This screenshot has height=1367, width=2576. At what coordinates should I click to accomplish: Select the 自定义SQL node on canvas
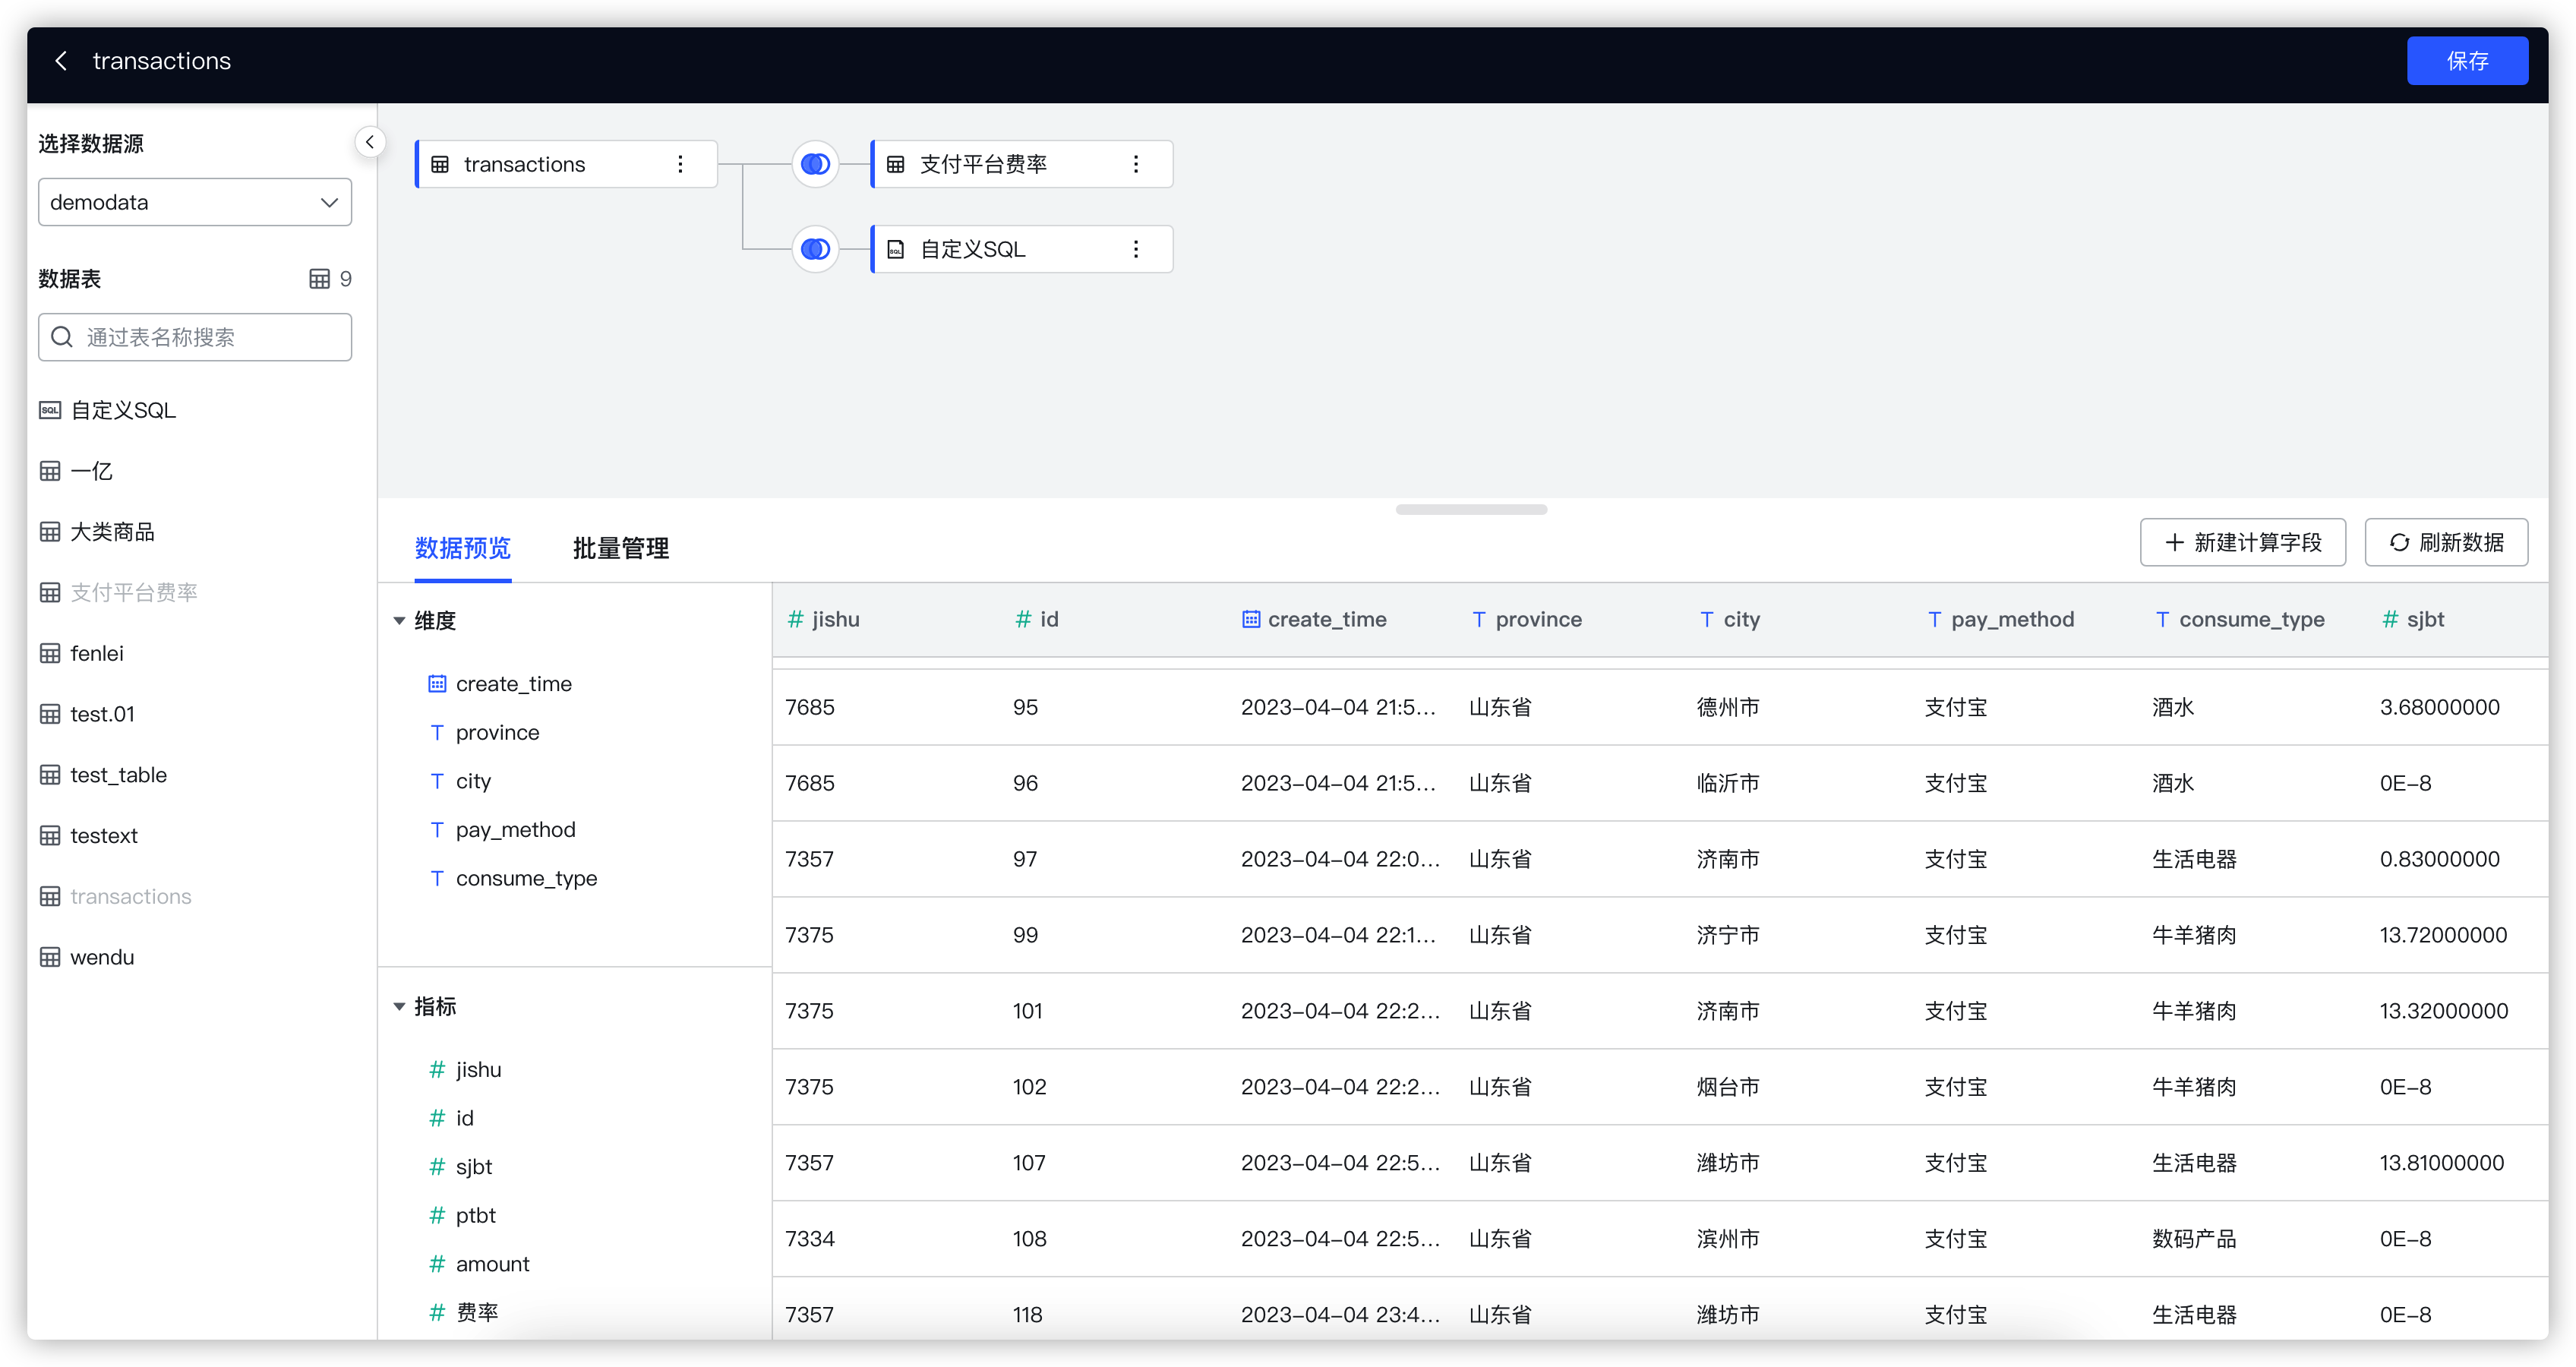(x=1021, y=249)
